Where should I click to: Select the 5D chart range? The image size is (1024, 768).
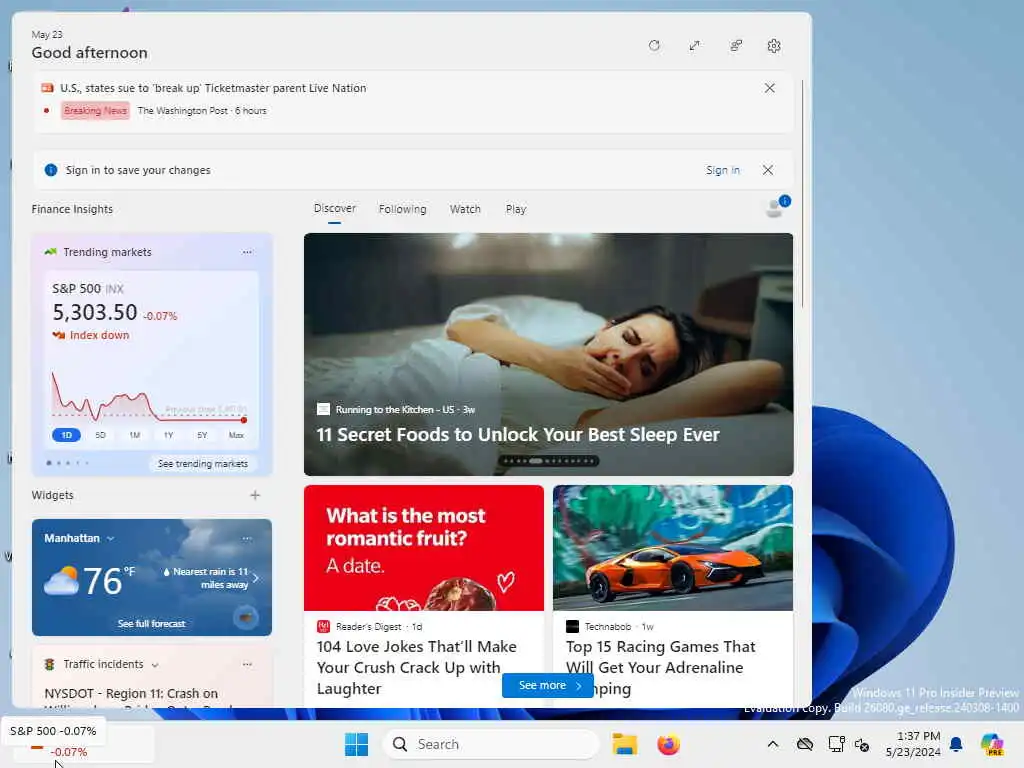point(100,435)
